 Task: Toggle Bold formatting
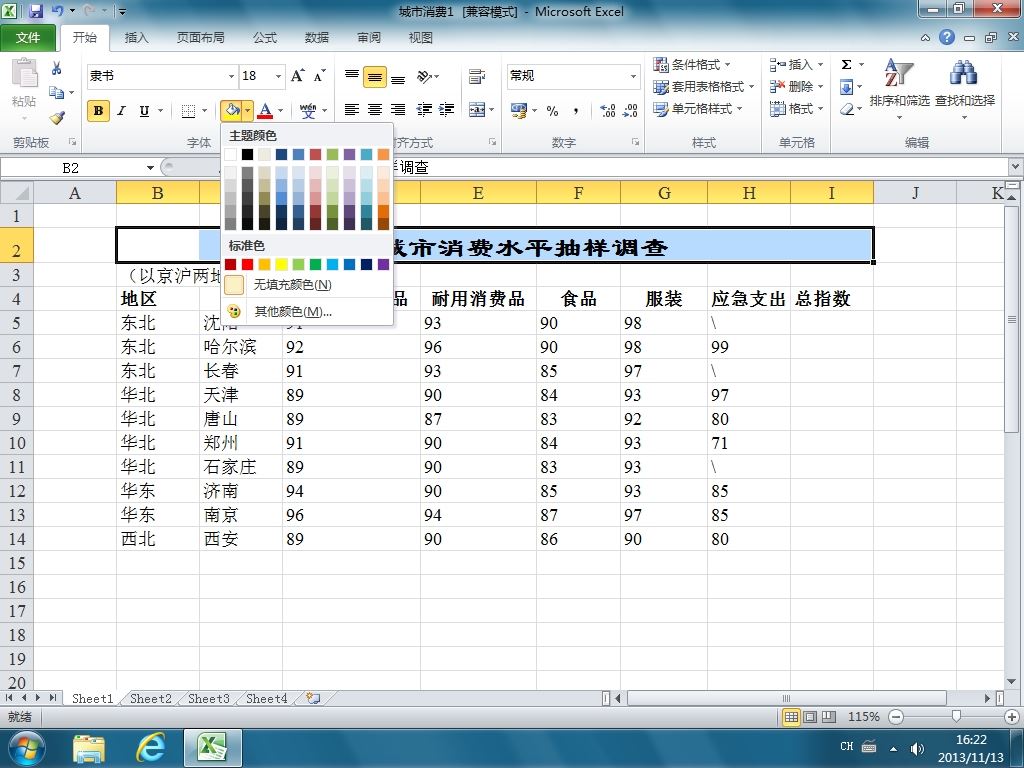pyautogui.click(x=98, y=110)
